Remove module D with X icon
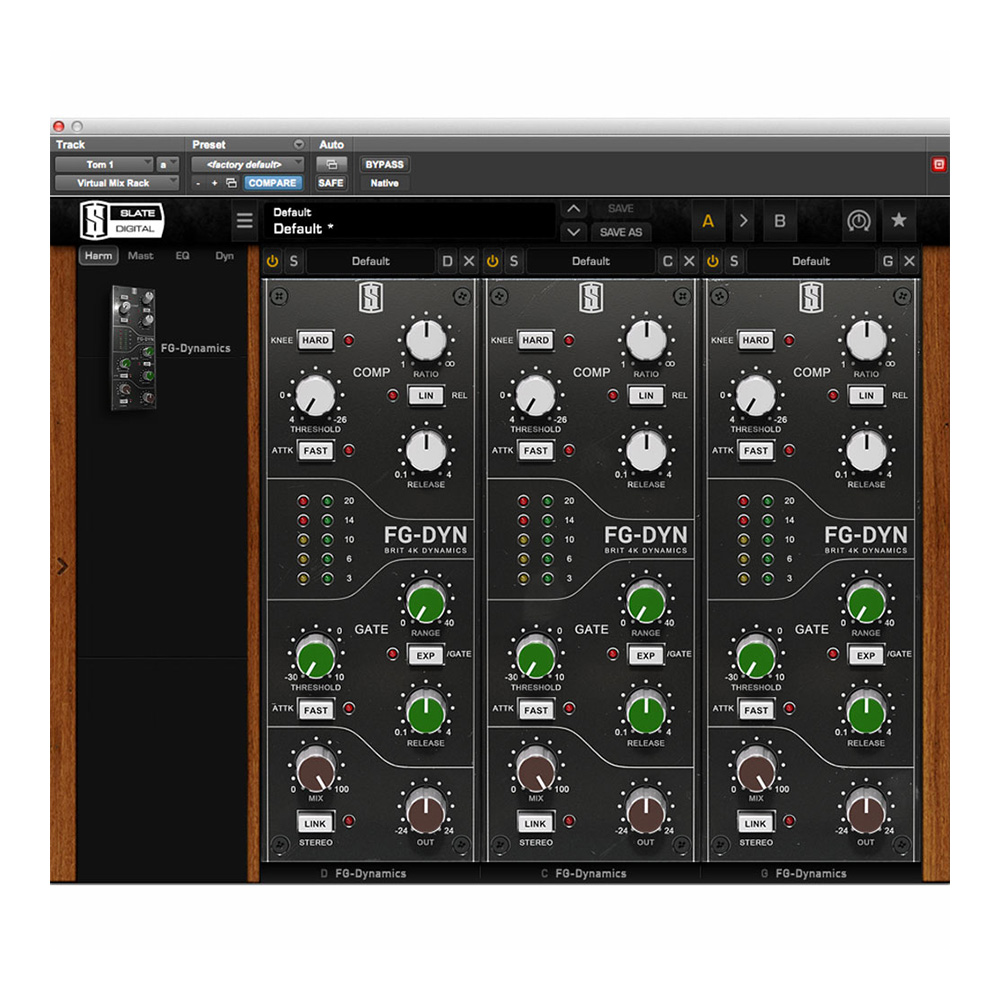This screenshot has height=1000, width=1000. pyautogui.click(x=469, y=261)
